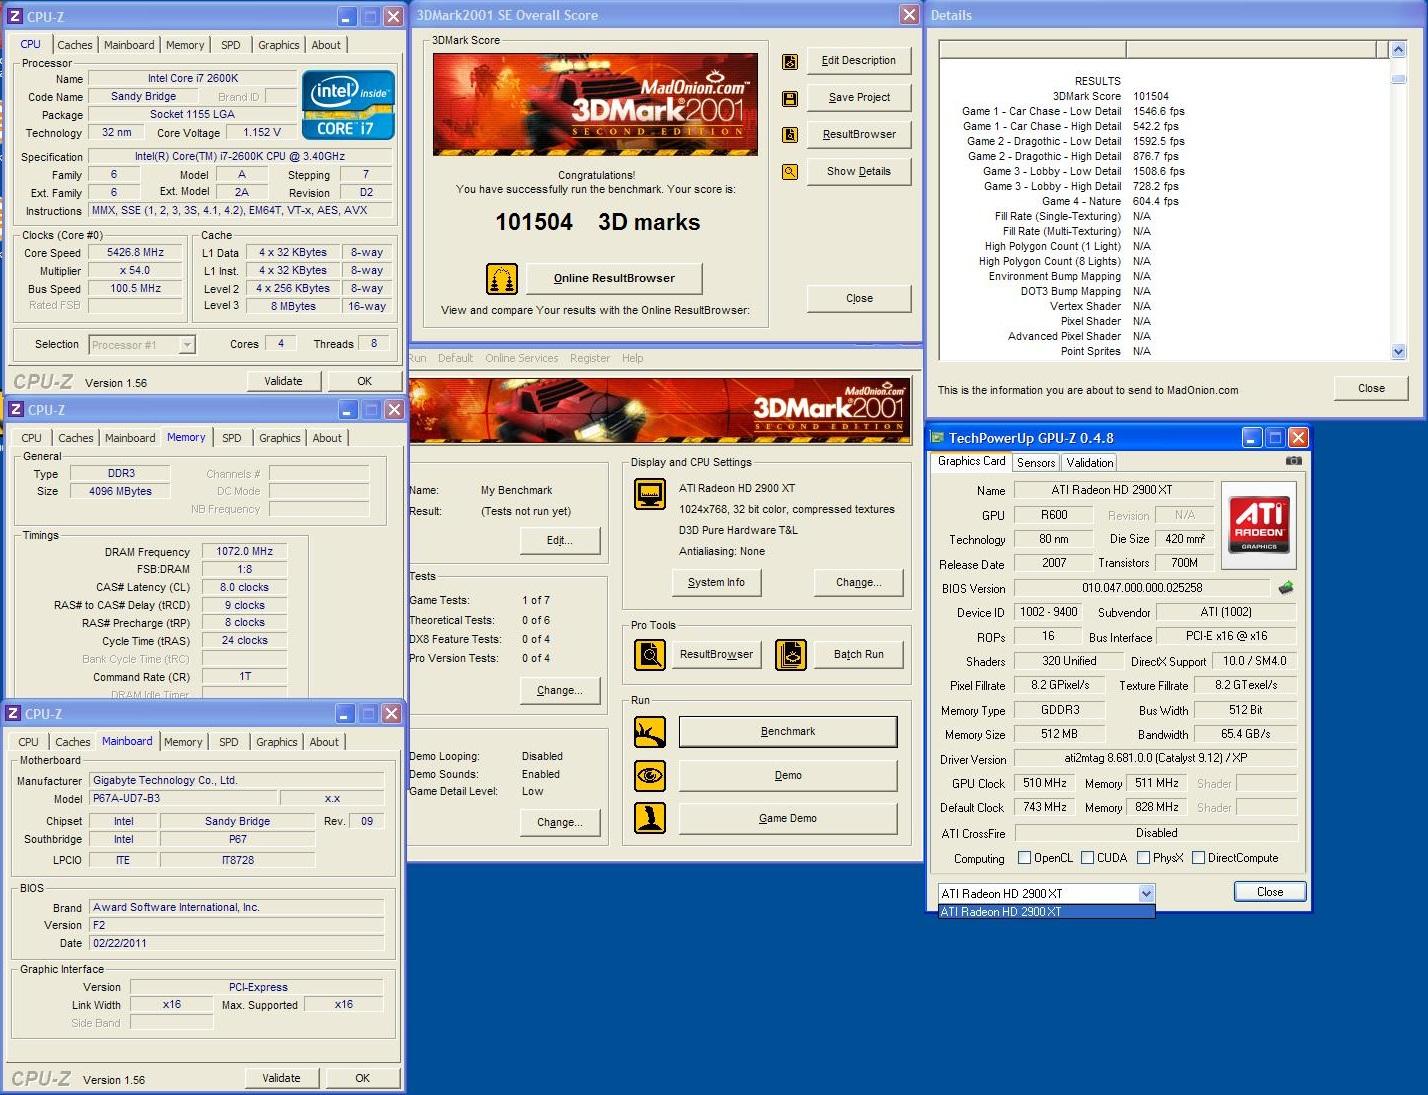Click the Edit Description icon
Screen dimensions: 1428x1095
[x=790, y=62]
